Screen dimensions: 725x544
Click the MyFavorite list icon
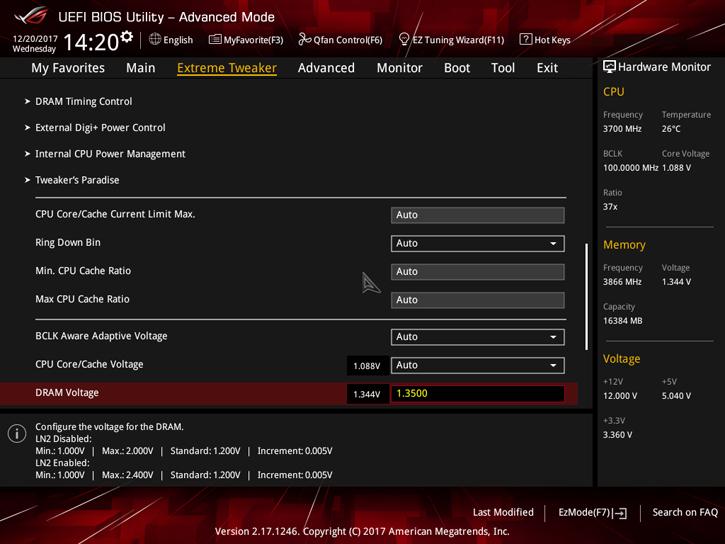[x=215, y=39]
